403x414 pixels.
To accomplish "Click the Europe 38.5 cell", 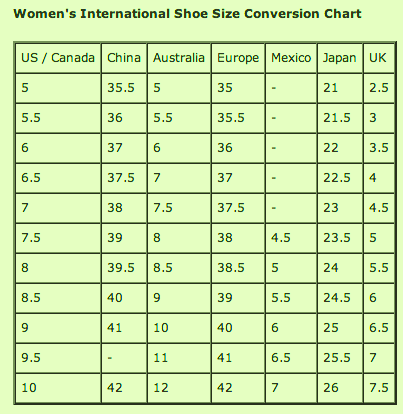I will click(238, 268).
